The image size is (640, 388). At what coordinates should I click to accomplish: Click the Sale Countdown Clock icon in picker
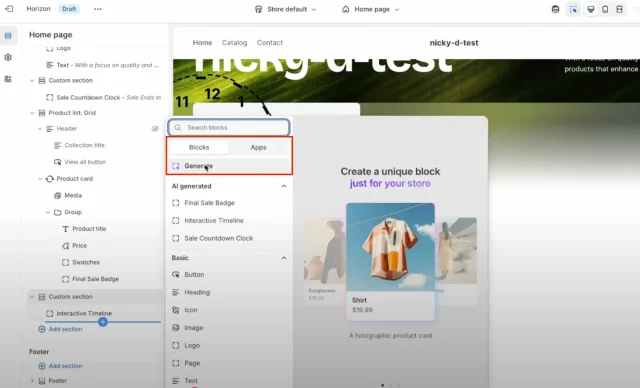176,238
